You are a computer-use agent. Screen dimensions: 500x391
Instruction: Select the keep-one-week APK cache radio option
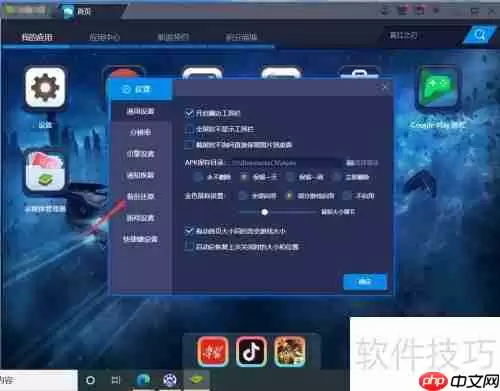290,177
